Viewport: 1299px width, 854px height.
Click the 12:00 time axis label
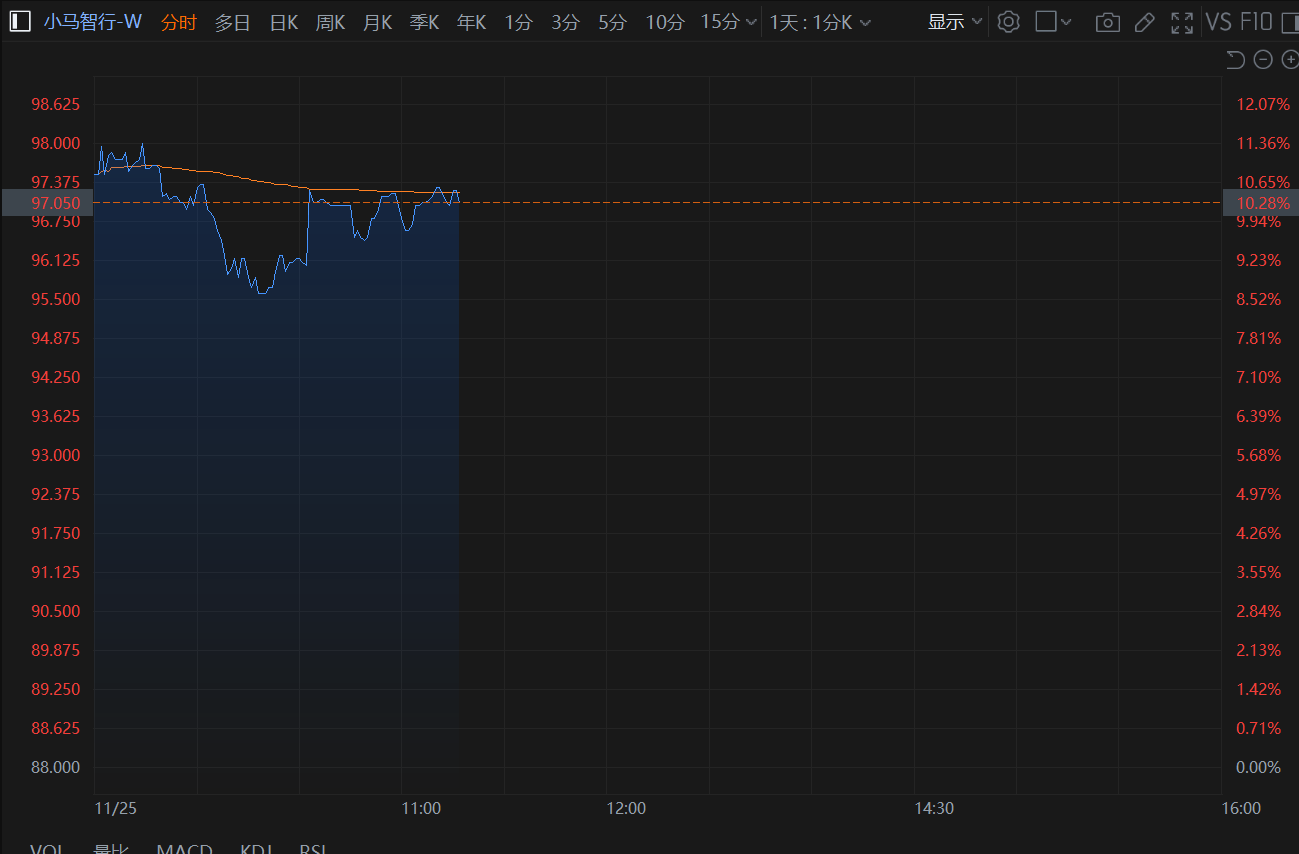tap(626, 808)
